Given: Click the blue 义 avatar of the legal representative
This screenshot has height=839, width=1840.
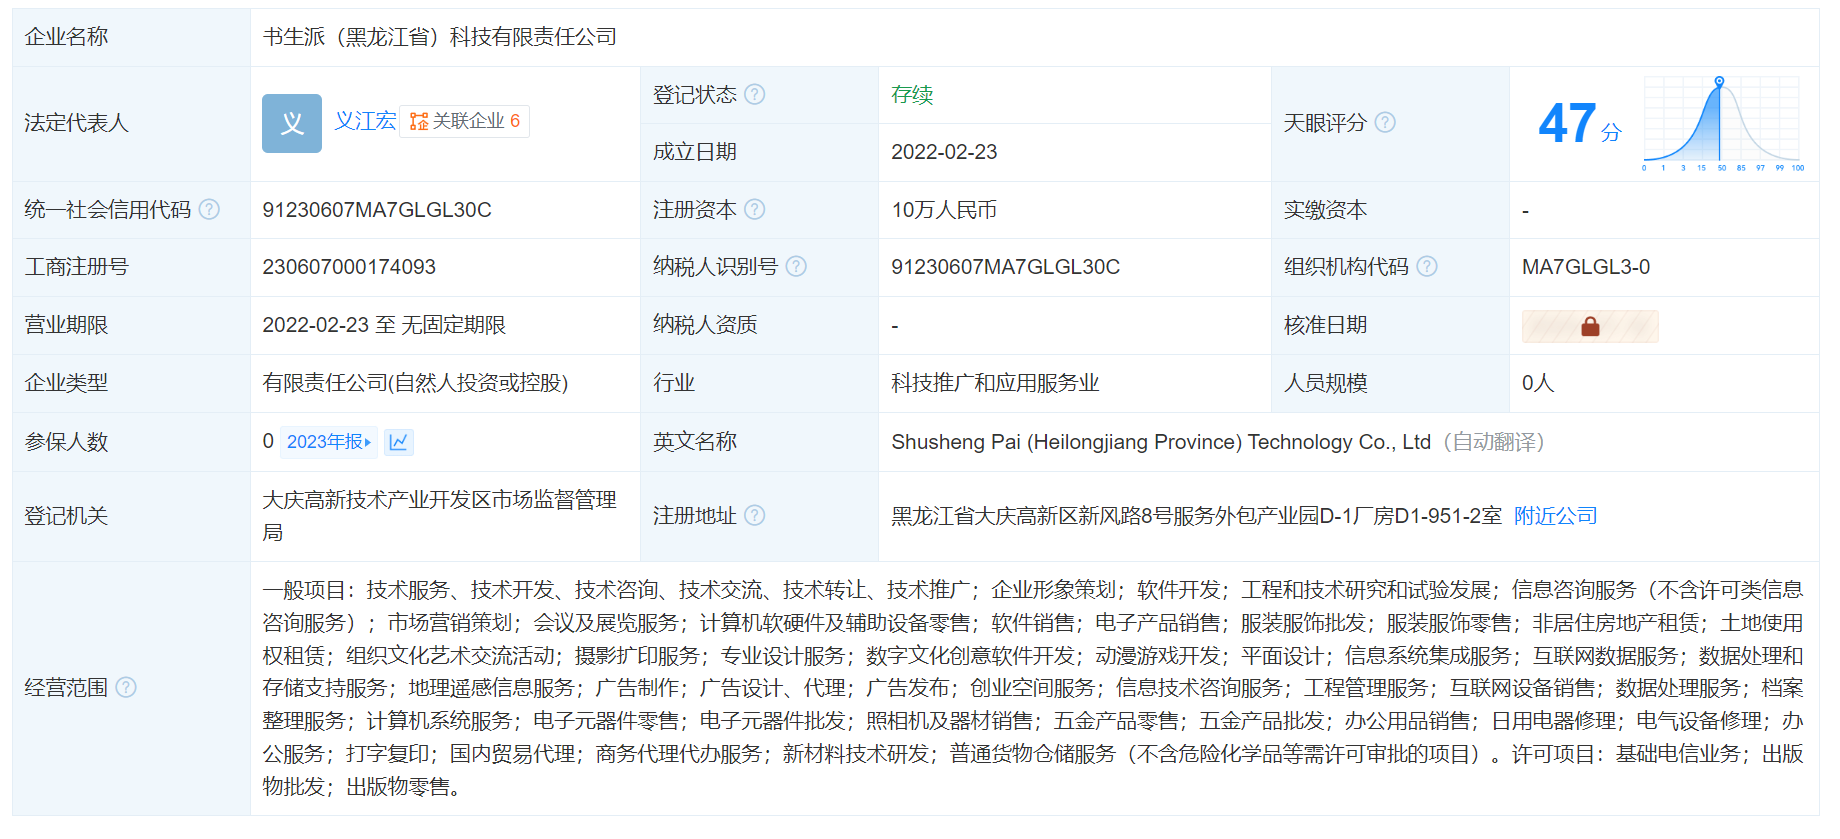Looking at the screenshot, I should pos(291,123).
